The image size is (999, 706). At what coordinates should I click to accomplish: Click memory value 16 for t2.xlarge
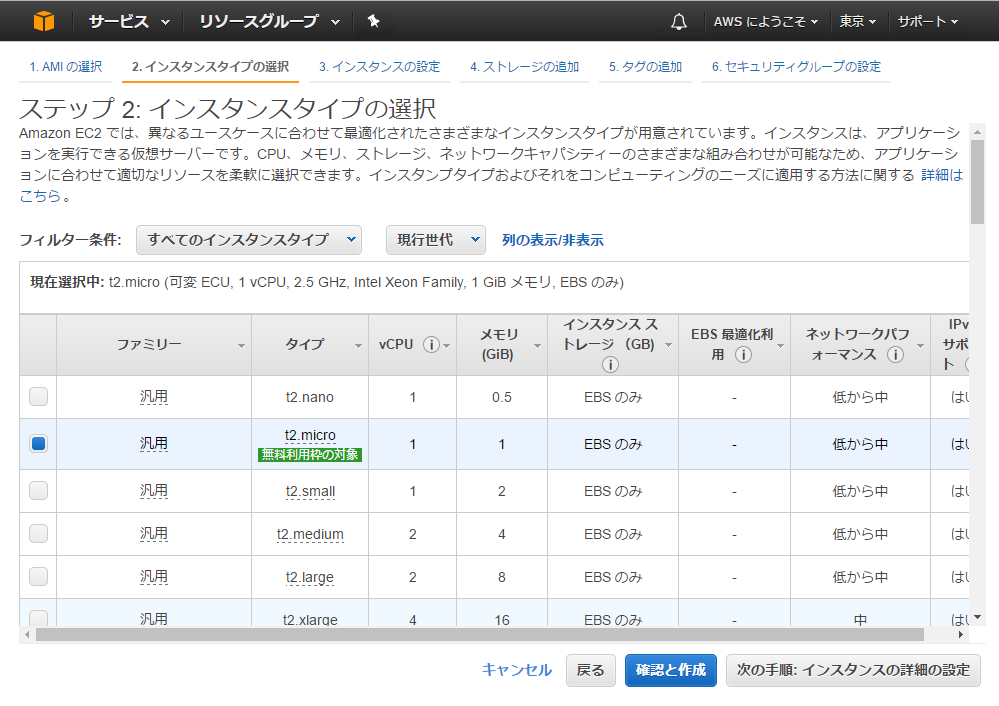pyautogui.click(x=502, y=619)
